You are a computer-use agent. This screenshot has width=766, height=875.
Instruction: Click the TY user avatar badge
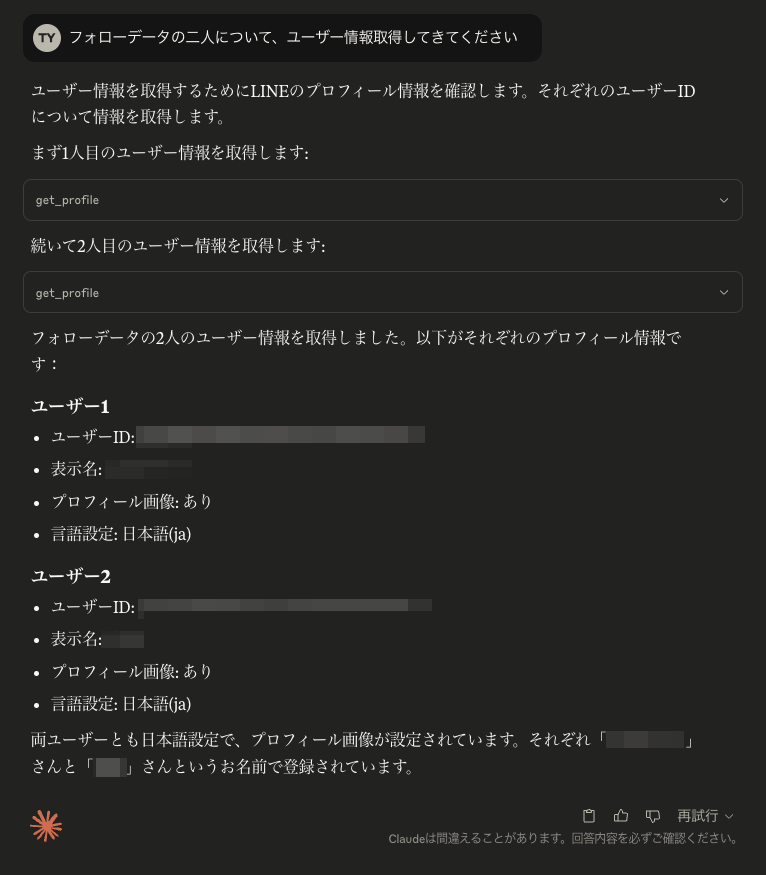coord(47,37)
